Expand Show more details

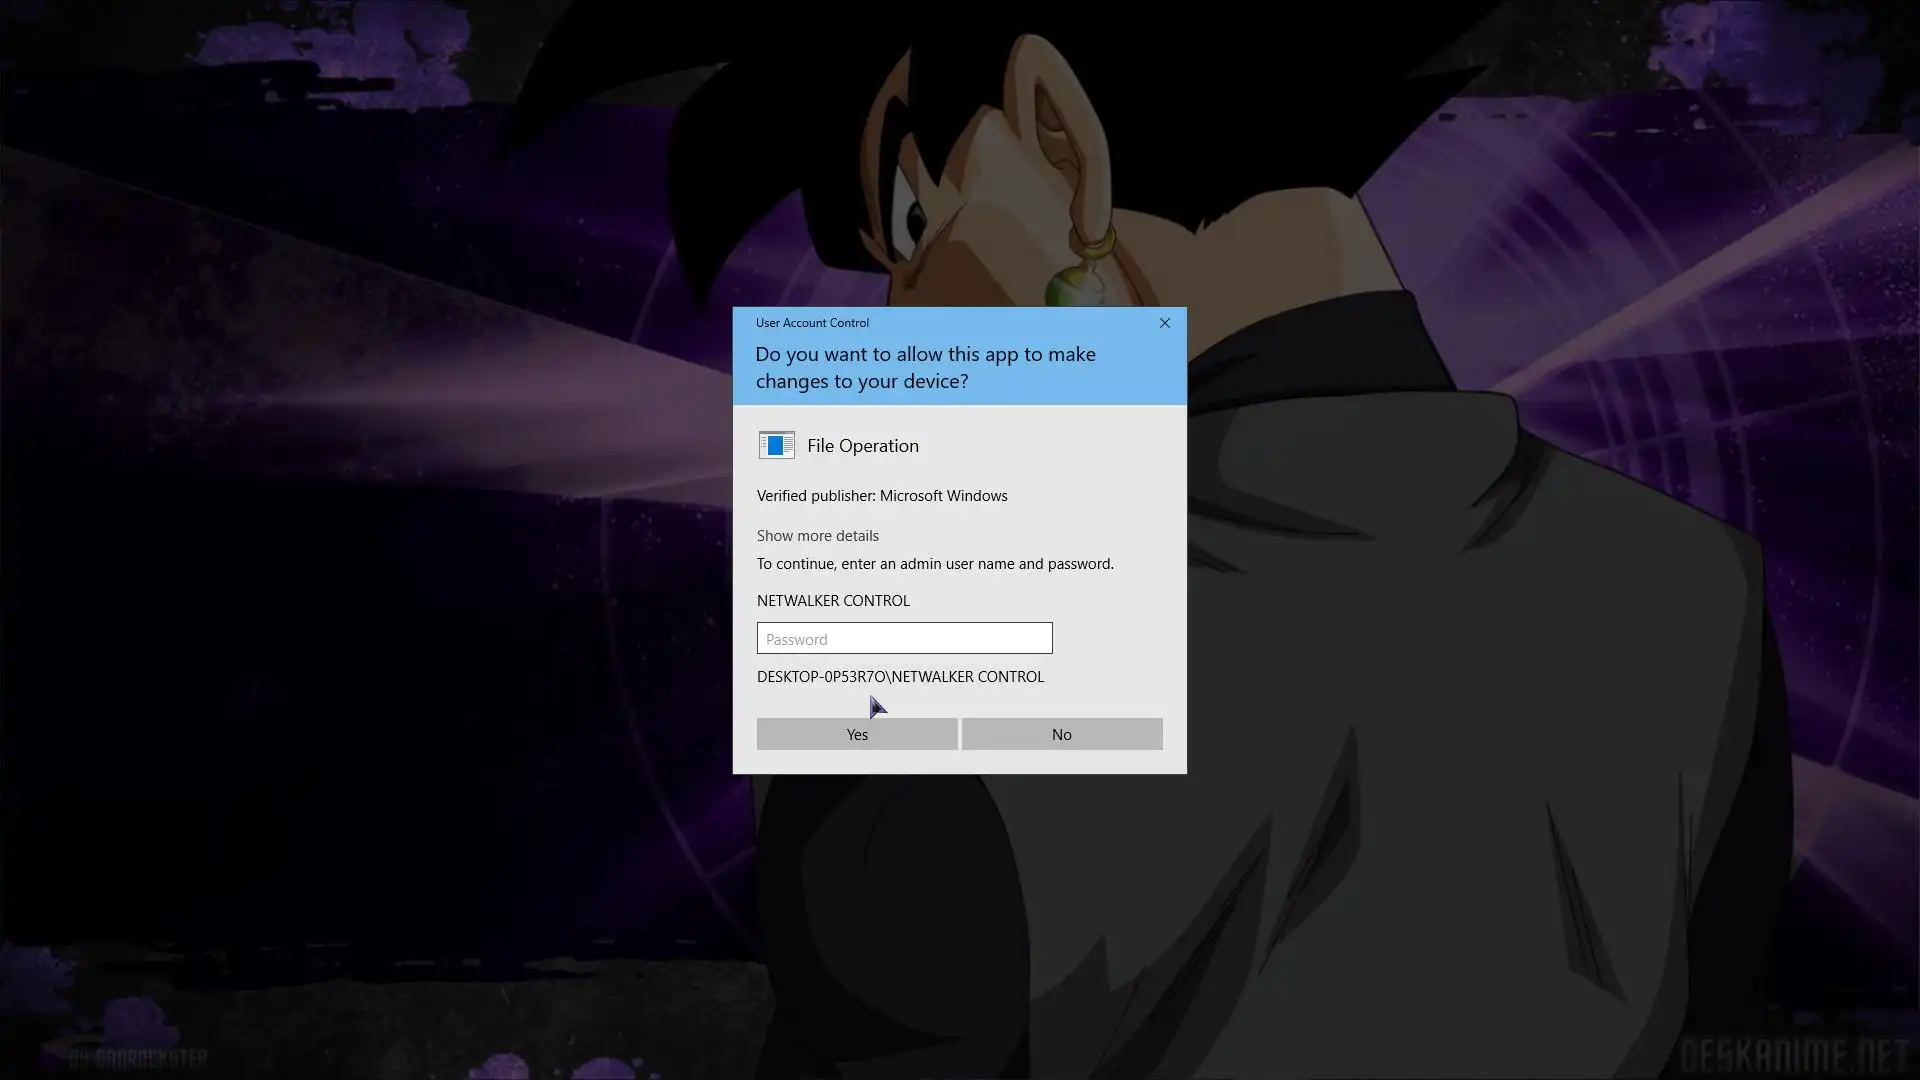tap(817, 536)
